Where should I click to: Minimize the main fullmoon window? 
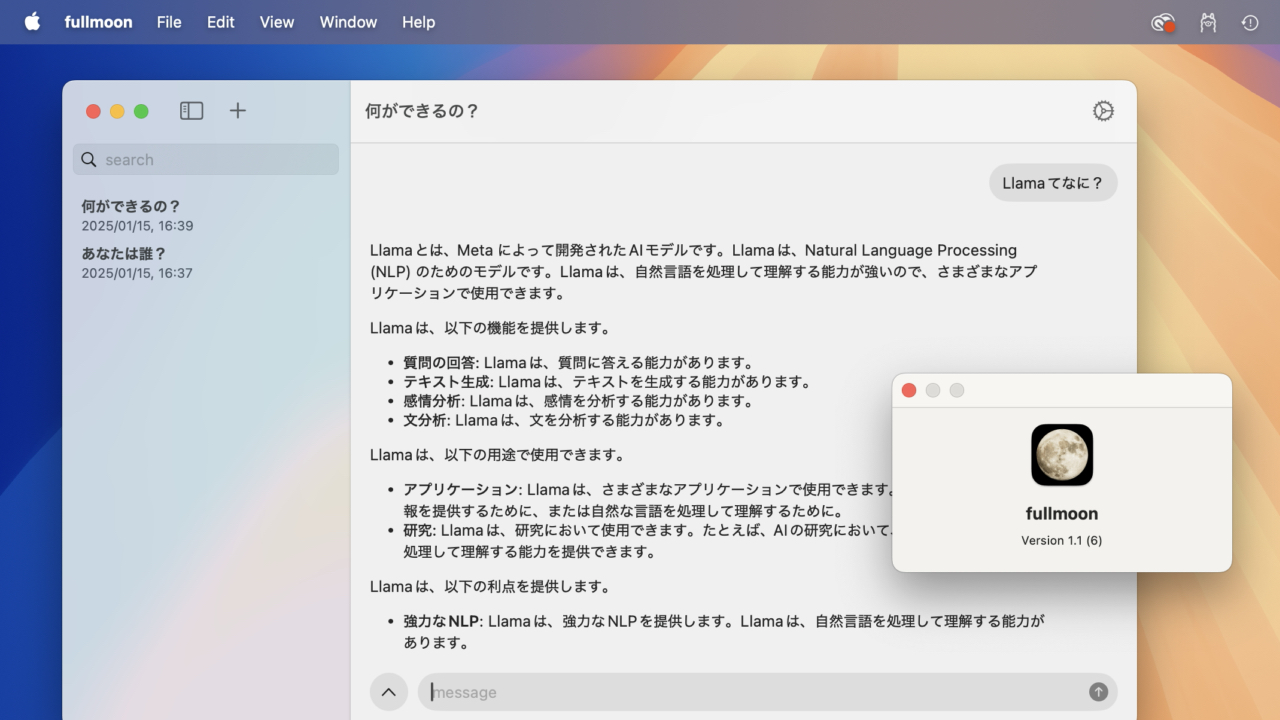pos(117,111)
